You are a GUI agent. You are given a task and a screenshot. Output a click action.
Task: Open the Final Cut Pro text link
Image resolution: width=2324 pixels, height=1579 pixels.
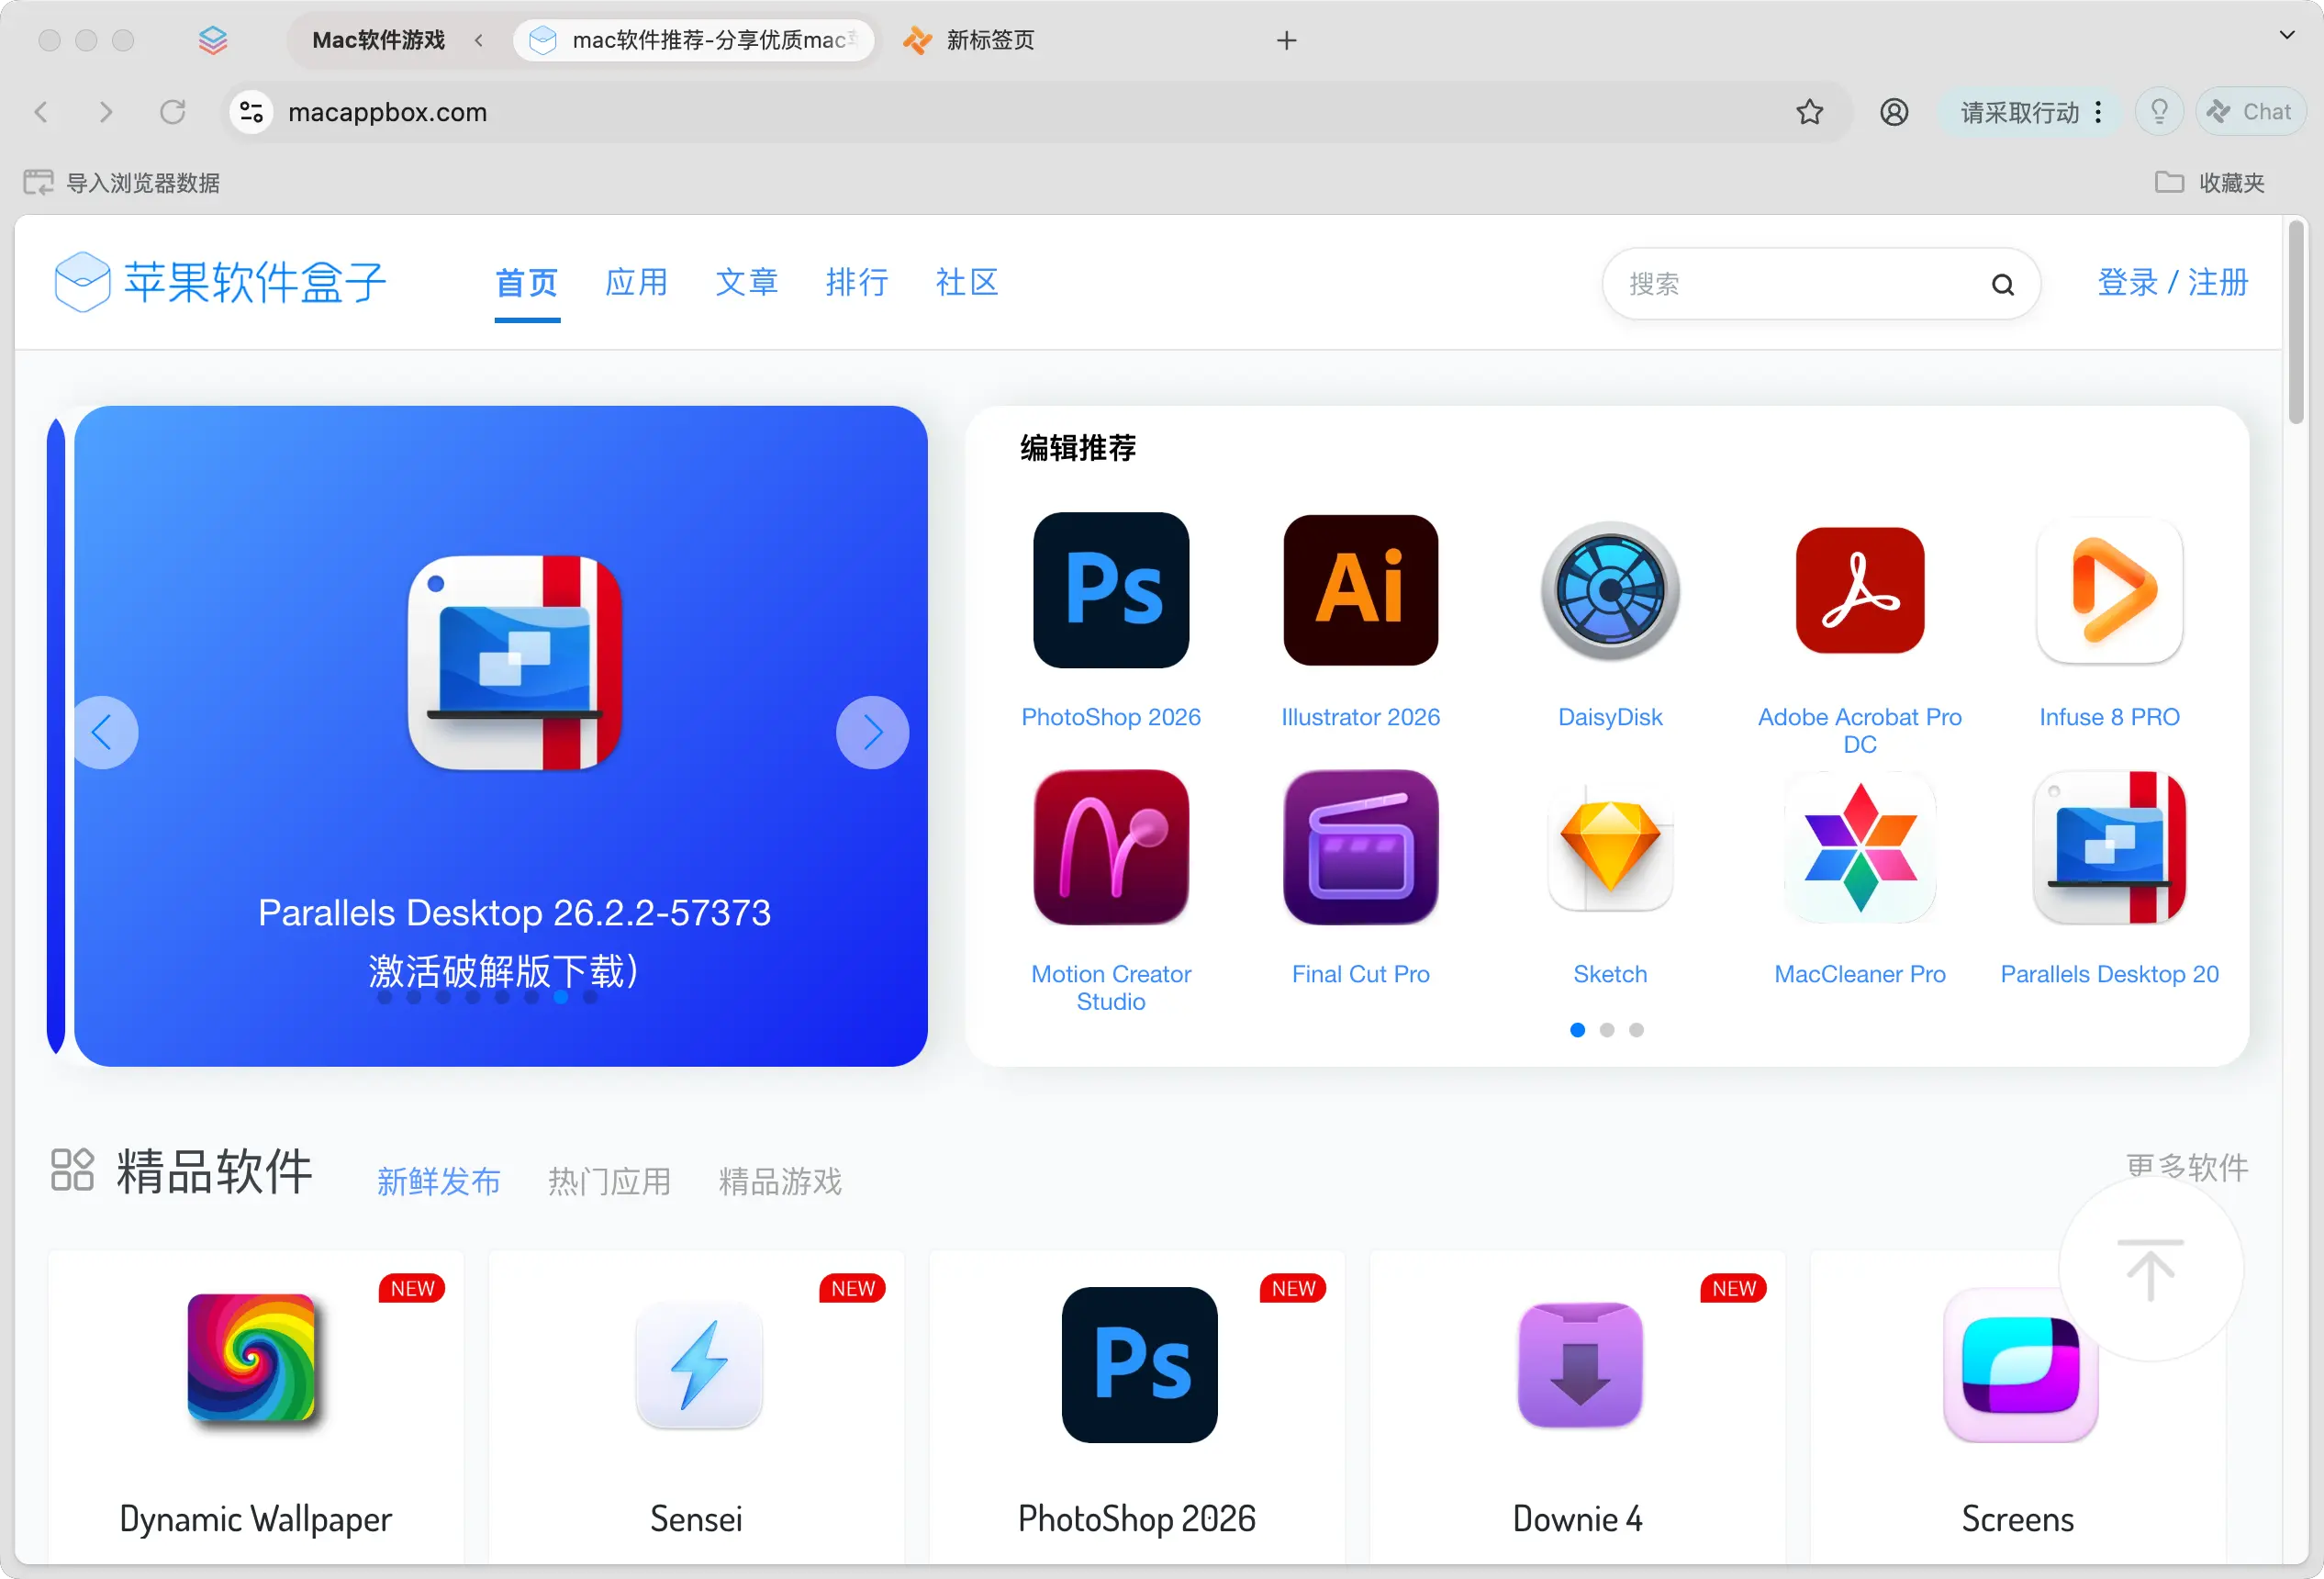(1360, 974)
